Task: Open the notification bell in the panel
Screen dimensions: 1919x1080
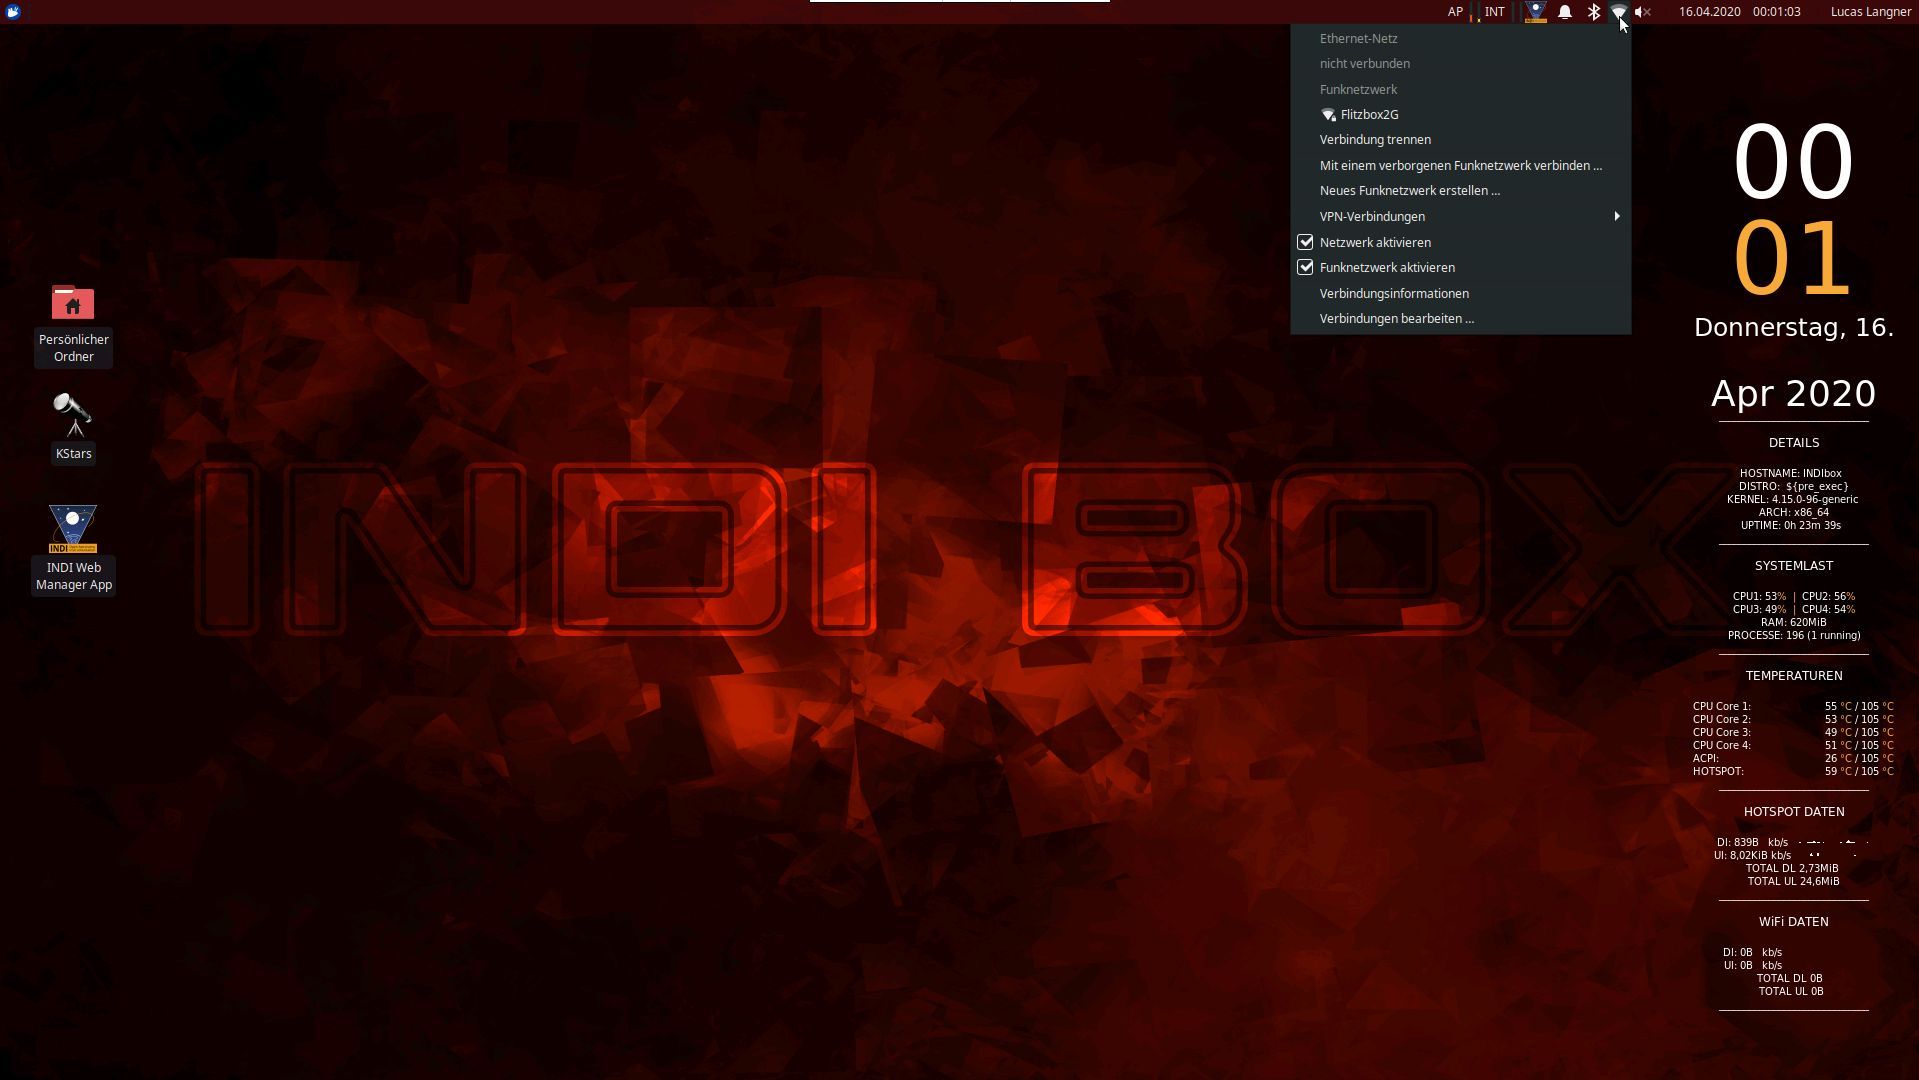Action: [x=1564, y=11]
